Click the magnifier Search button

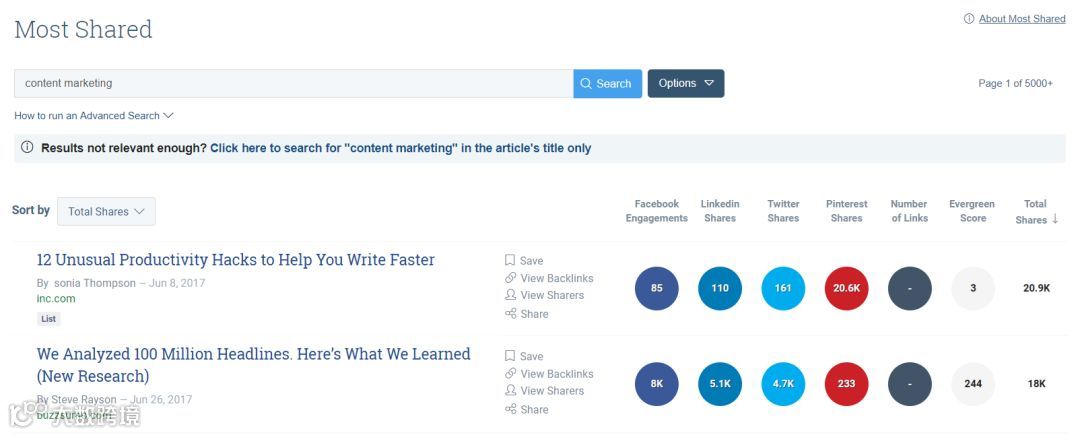tap(607, 84)
